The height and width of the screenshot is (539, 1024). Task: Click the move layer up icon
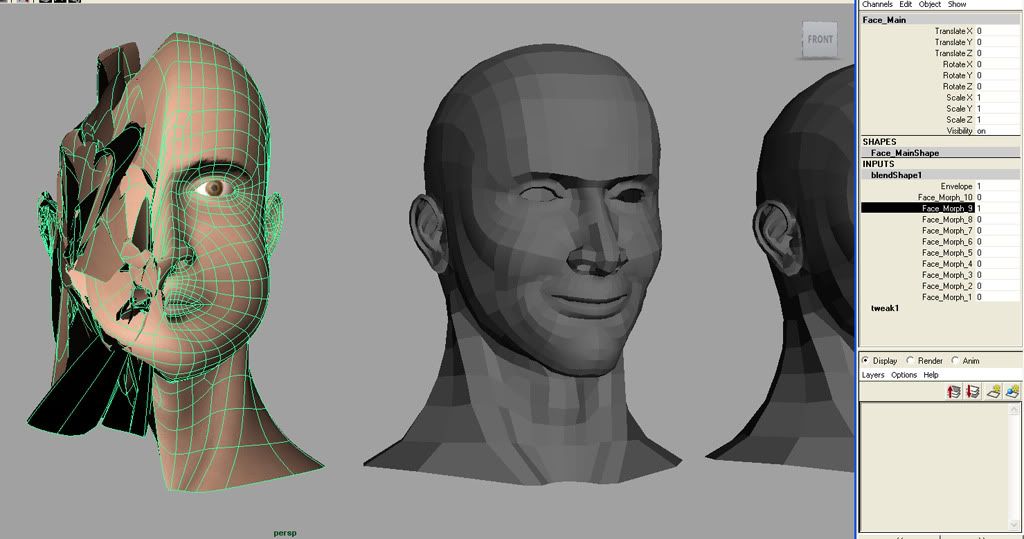tap(955, 392)
